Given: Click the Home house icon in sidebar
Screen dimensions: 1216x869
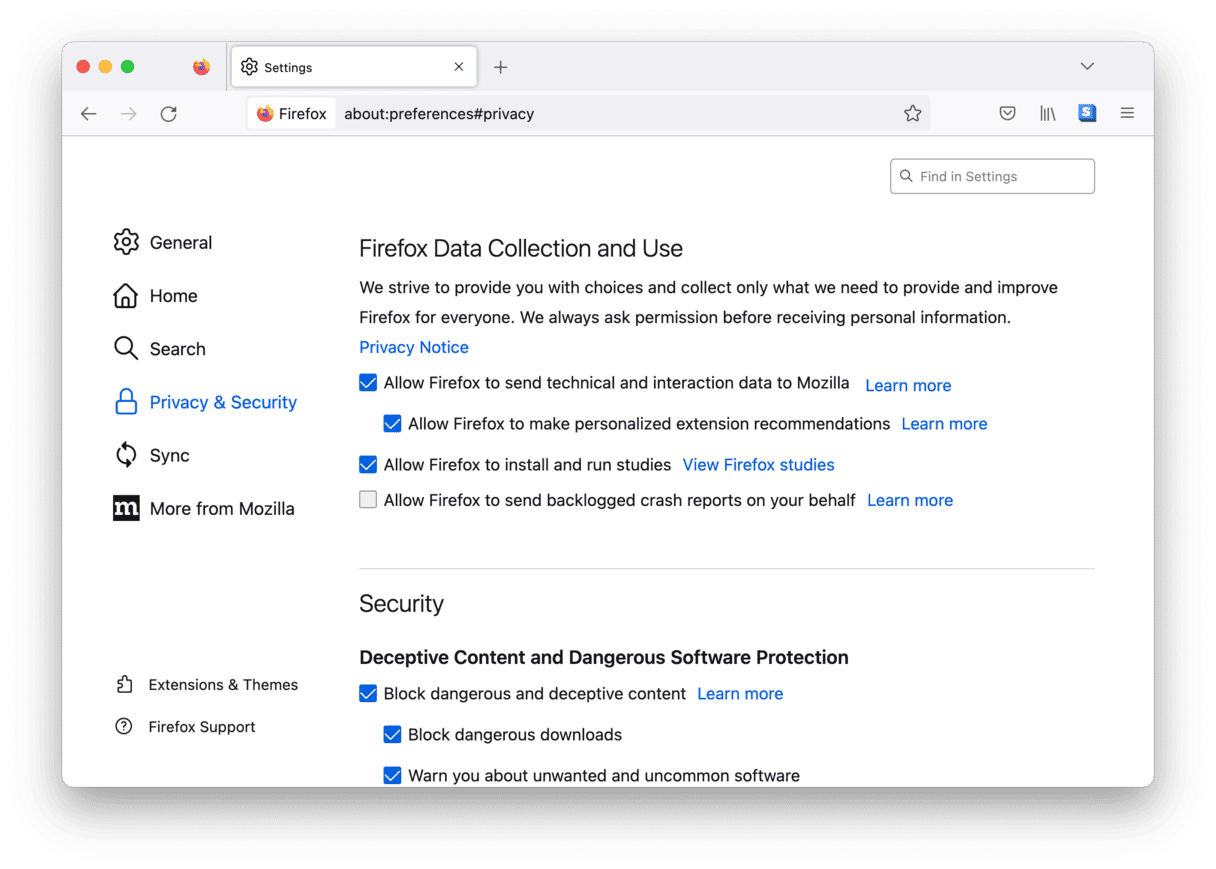Looking at the screenshot, I should tap(126, 296).
